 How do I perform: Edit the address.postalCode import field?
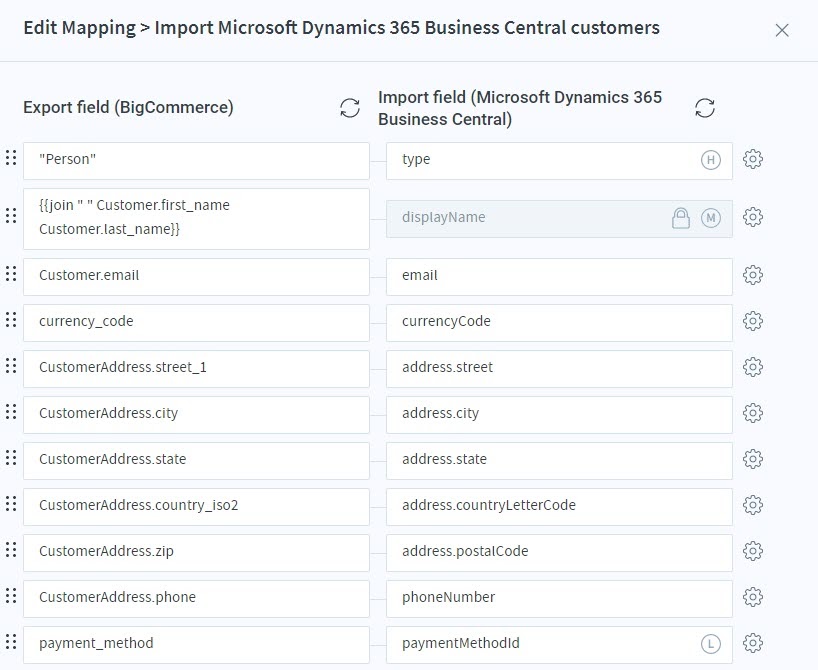point(559,552)
